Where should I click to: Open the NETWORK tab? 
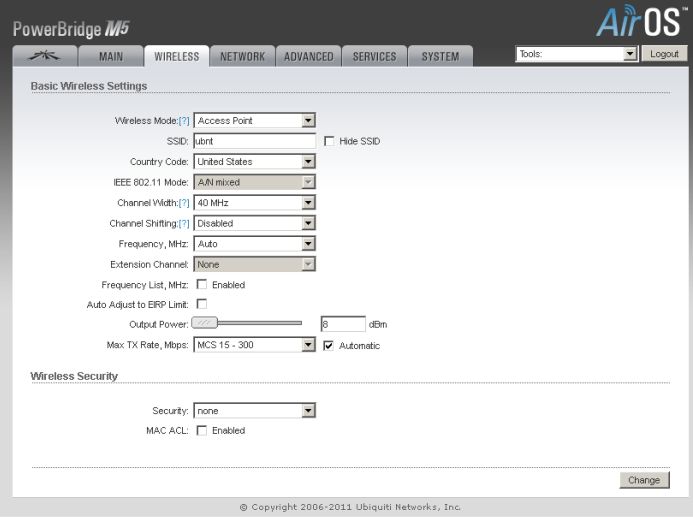[242, 56]
